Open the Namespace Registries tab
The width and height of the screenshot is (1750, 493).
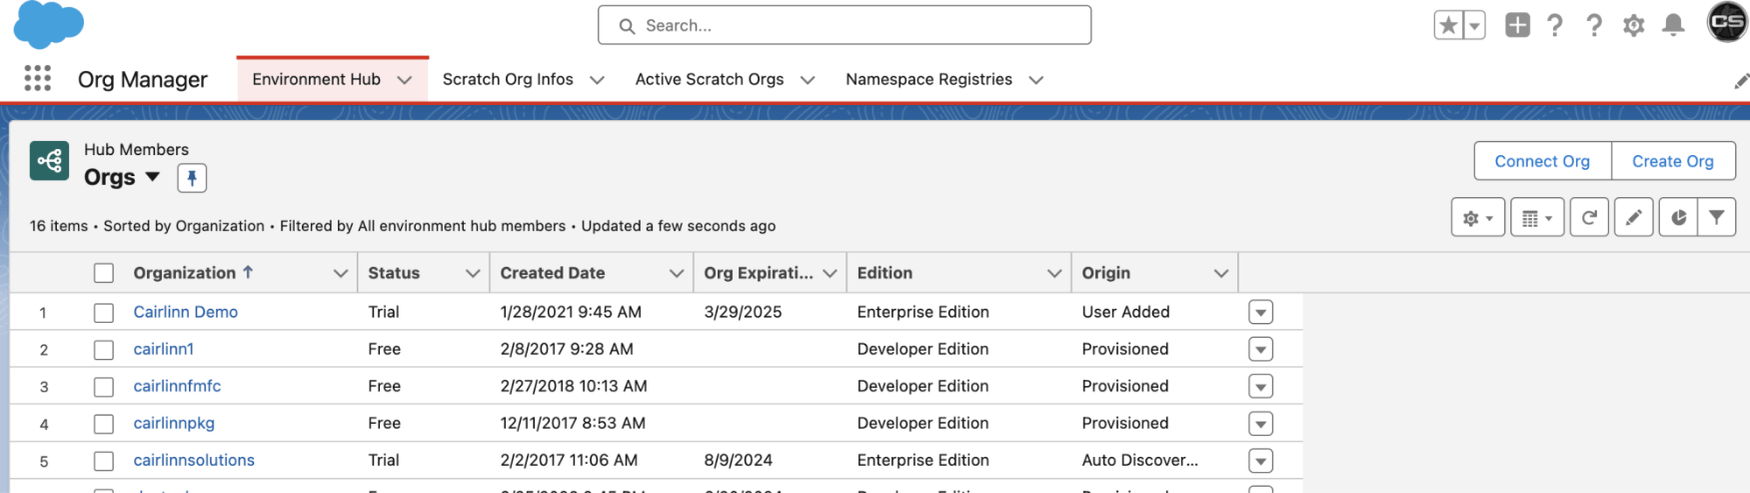(x=928, y=79)
